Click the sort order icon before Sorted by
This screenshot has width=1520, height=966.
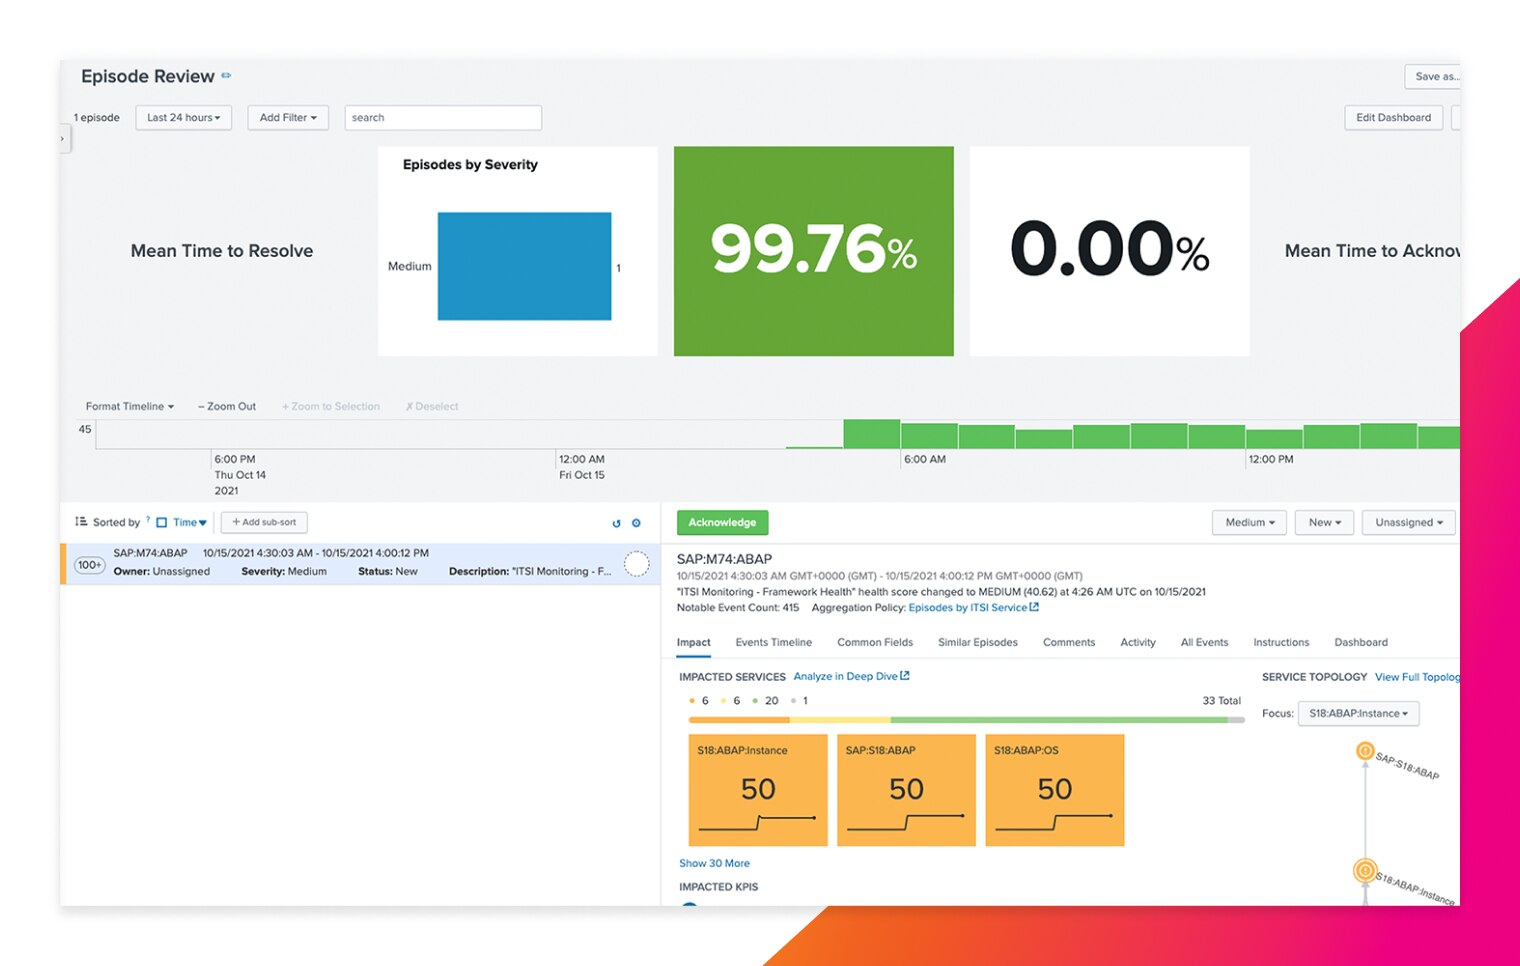click(x=80, y=521)
